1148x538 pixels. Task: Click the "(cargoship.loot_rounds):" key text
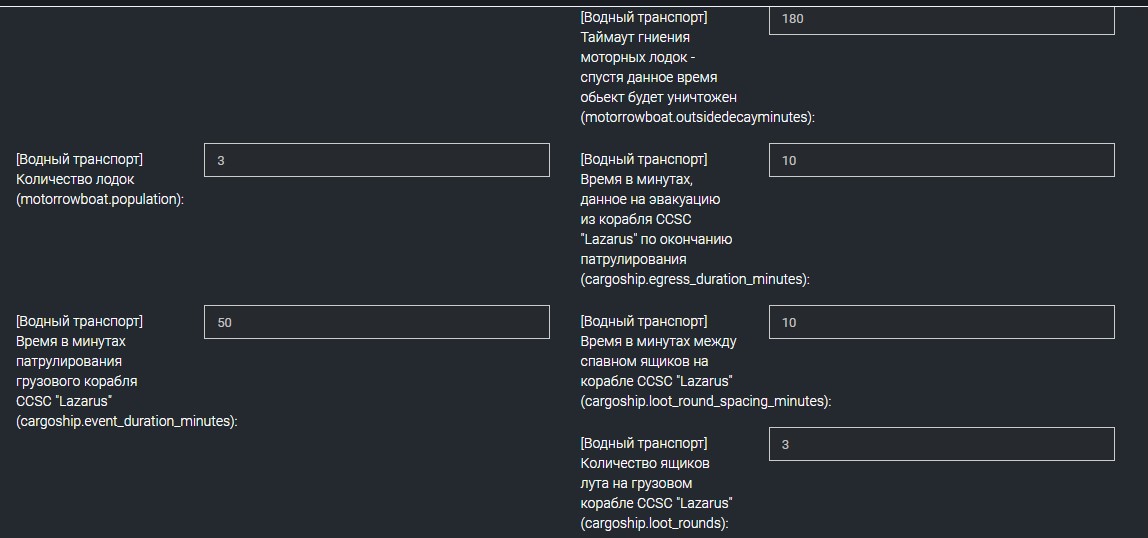click(654, 523)
